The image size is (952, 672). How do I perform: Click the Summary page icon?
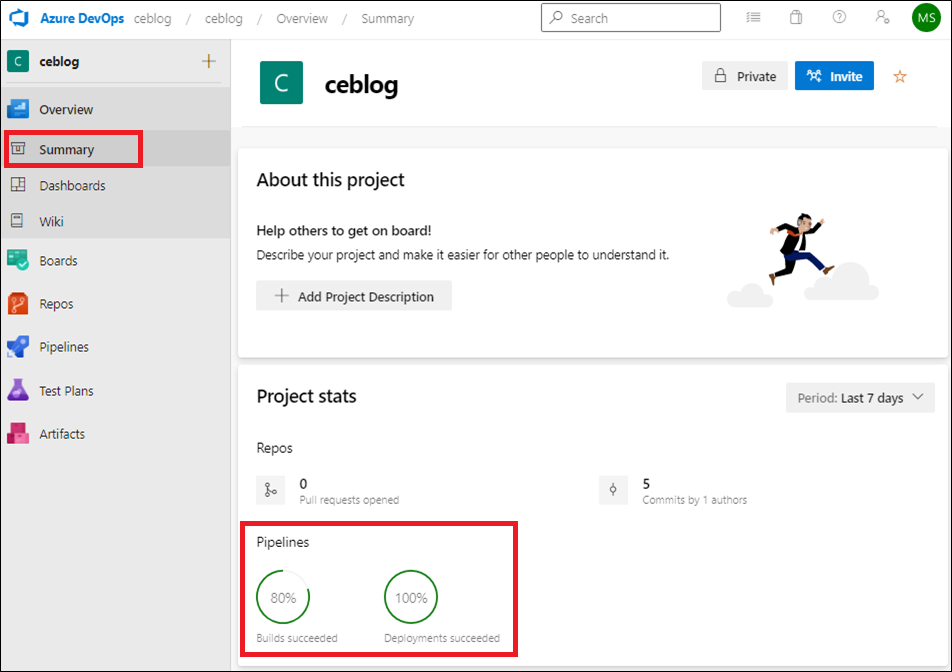pyautogui.click(x=18, y=149)
